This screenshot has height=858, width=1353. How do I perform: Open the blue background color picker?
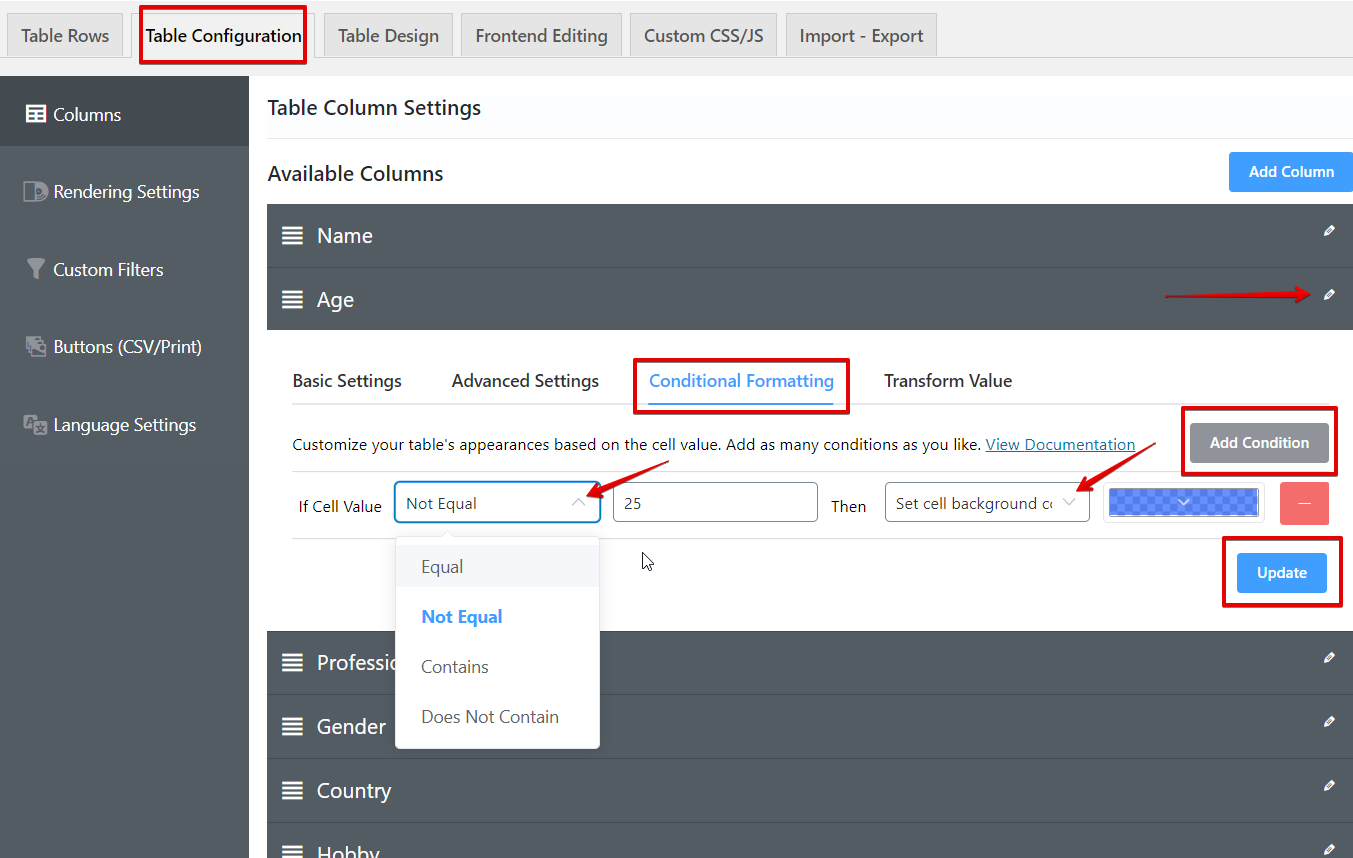[x=1184, y=503]
